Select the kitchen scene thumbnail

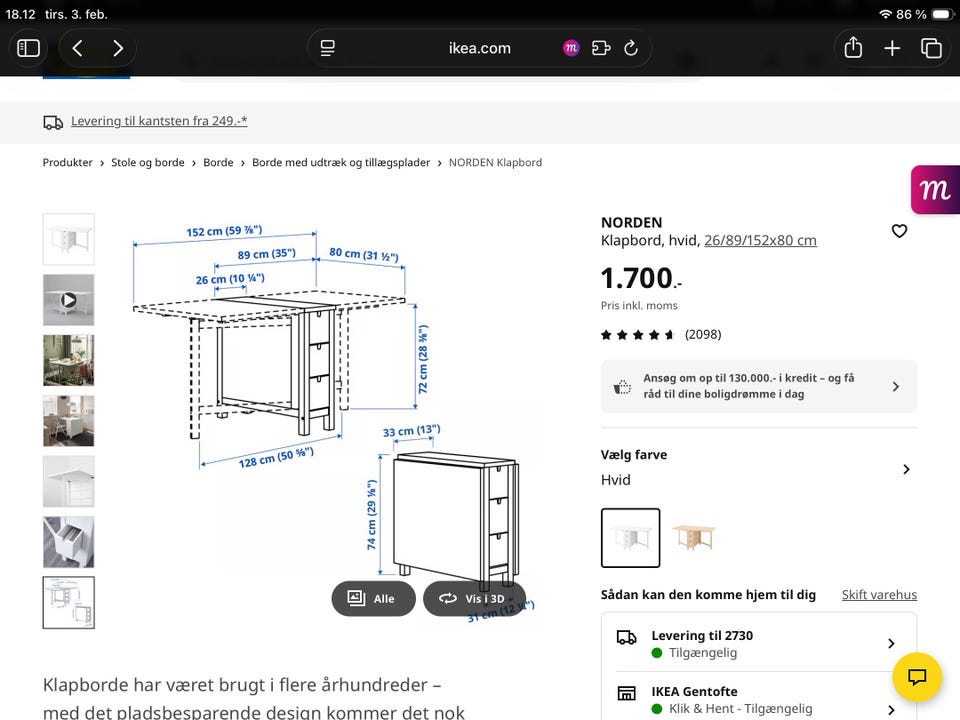pos(69,421)
